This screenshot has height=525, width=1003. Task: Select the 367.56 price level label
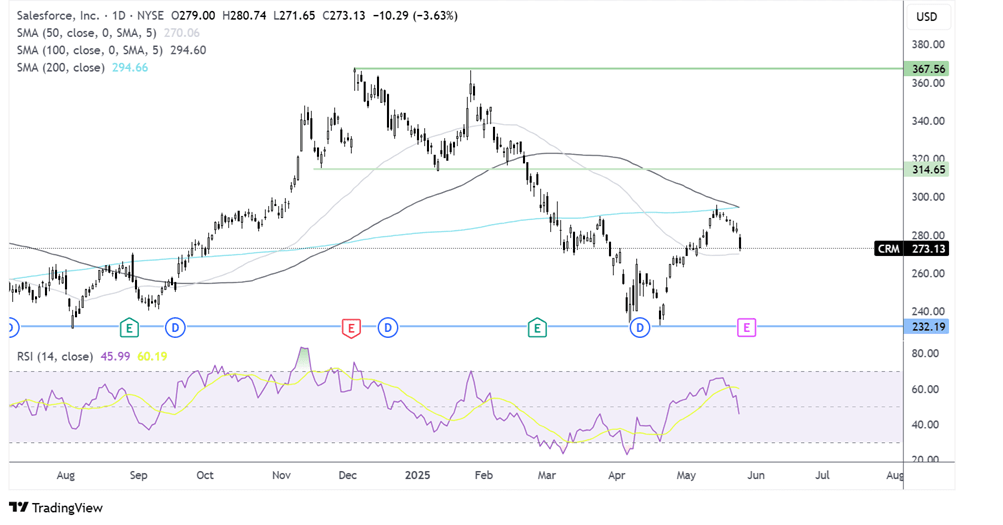coord(926,68)
